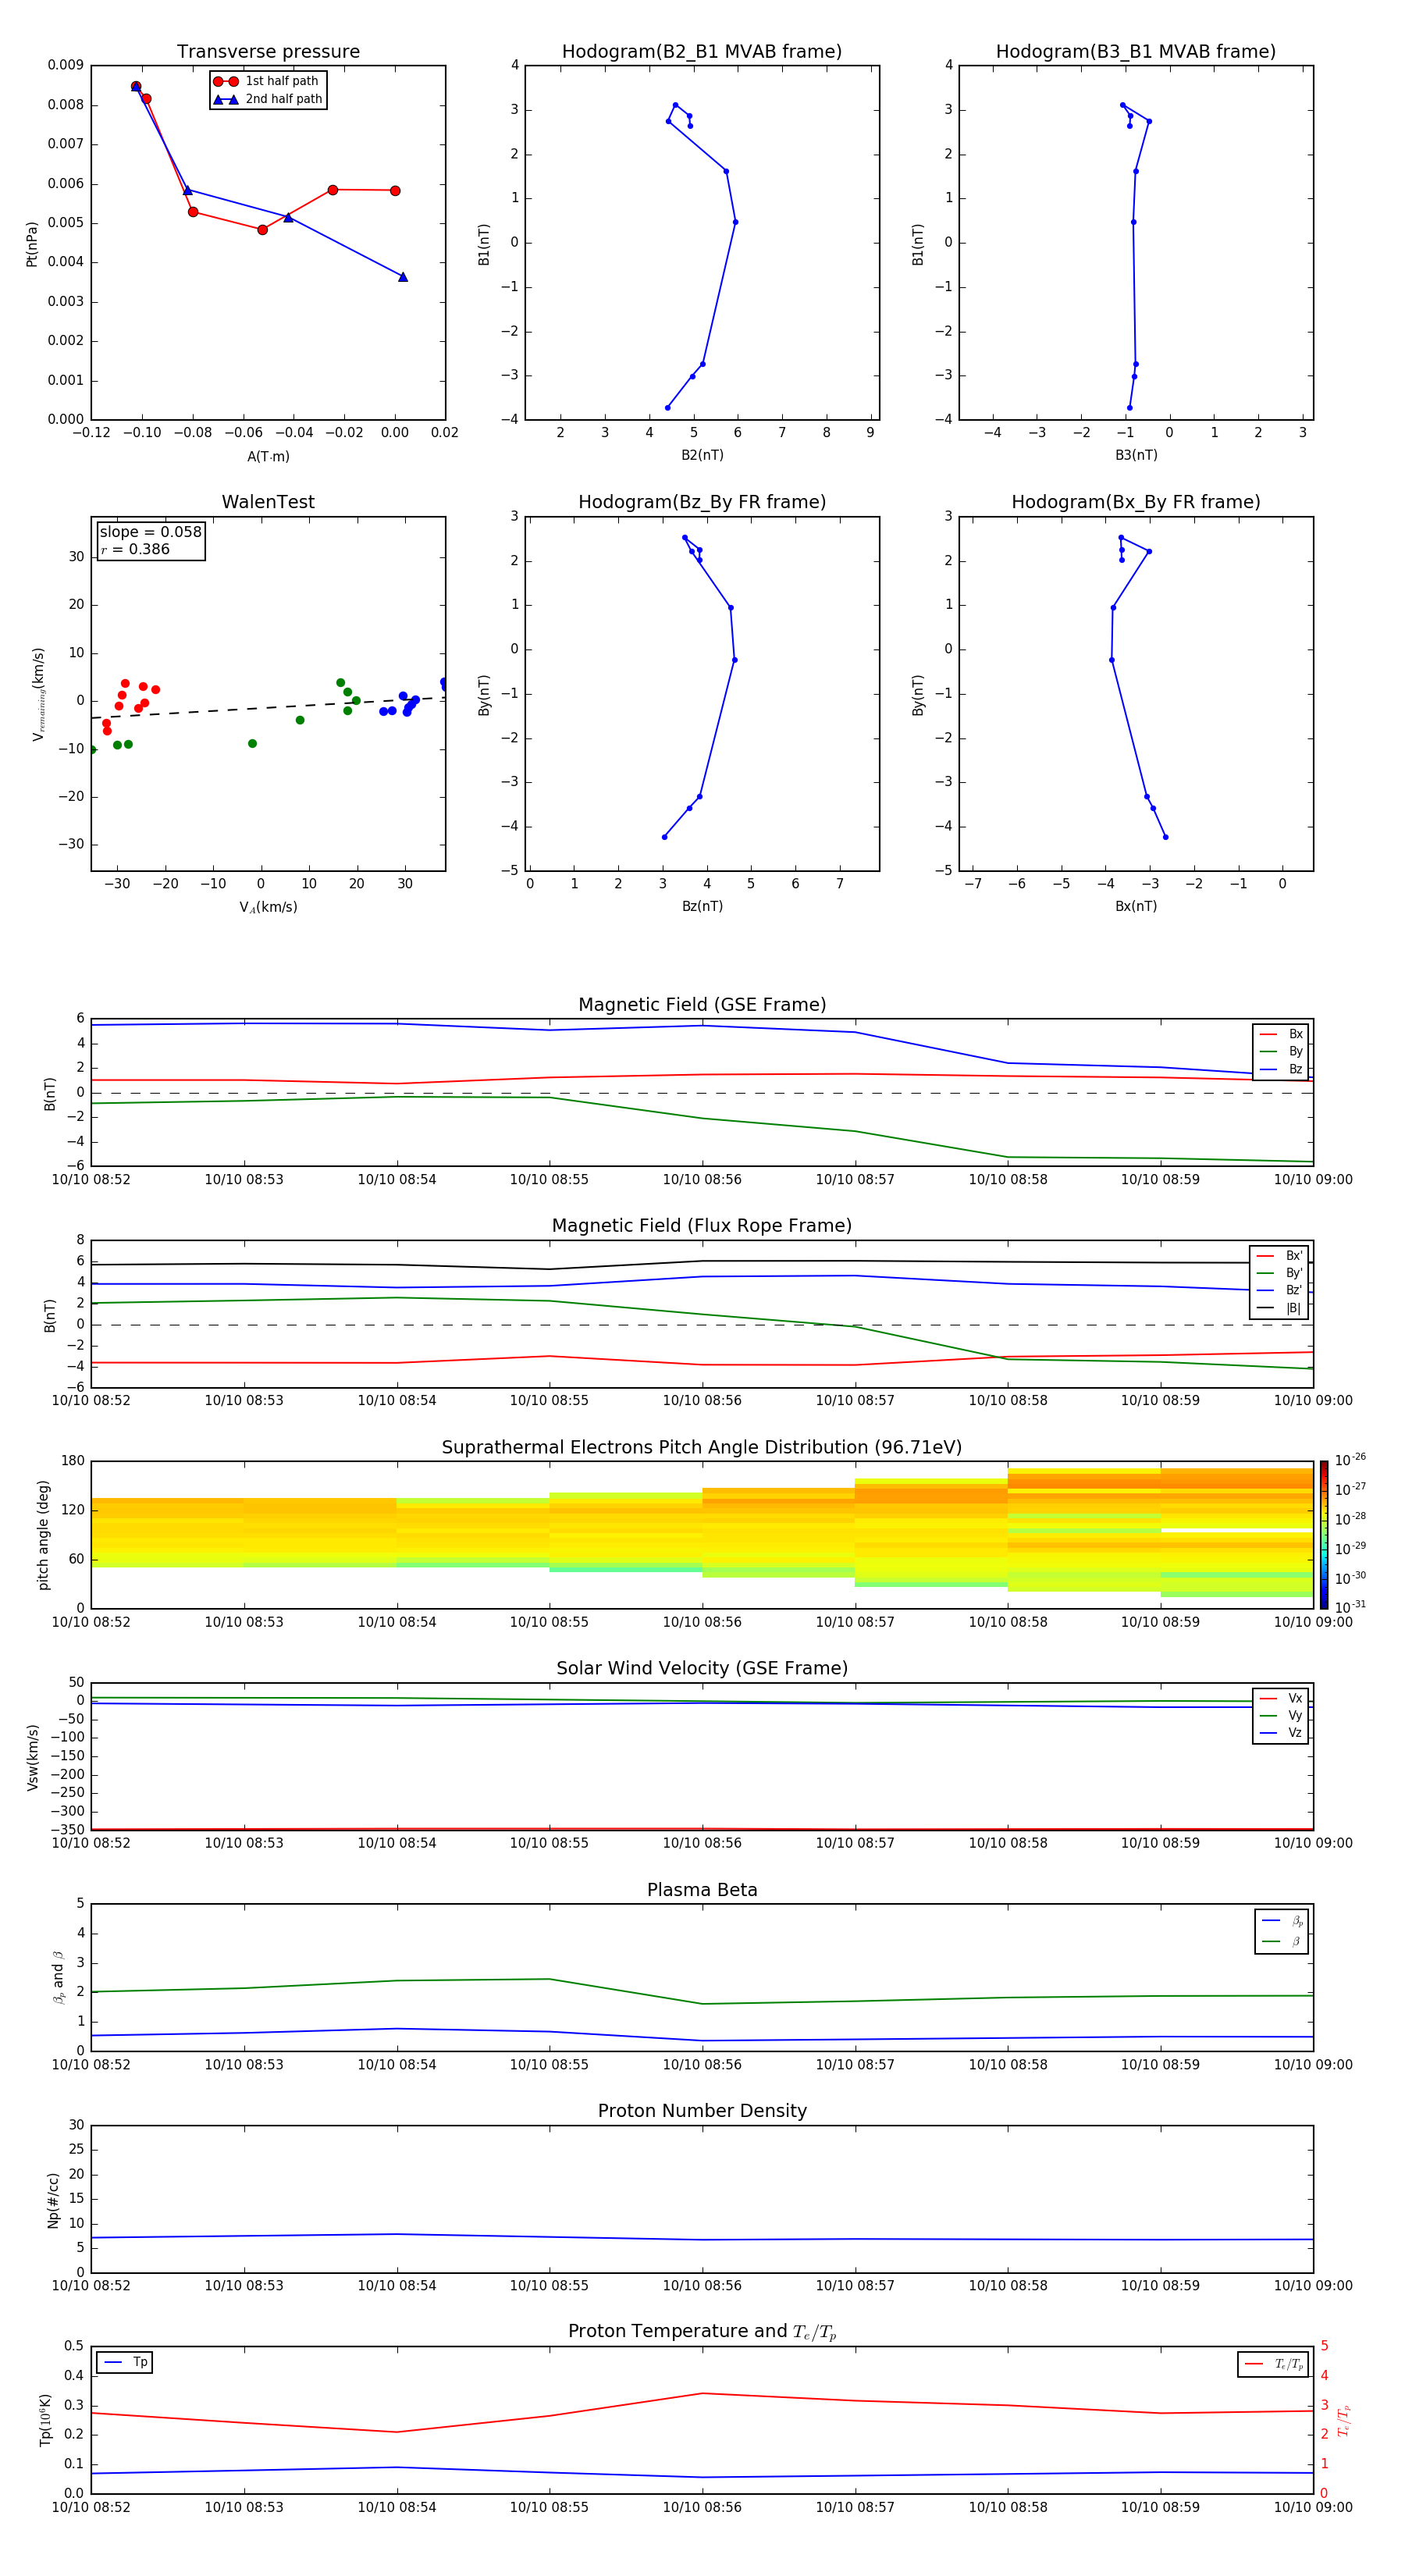Click the 'Transverse pressure' plot title
This screenshot has height=2576, width=1405.
[268, 51]
